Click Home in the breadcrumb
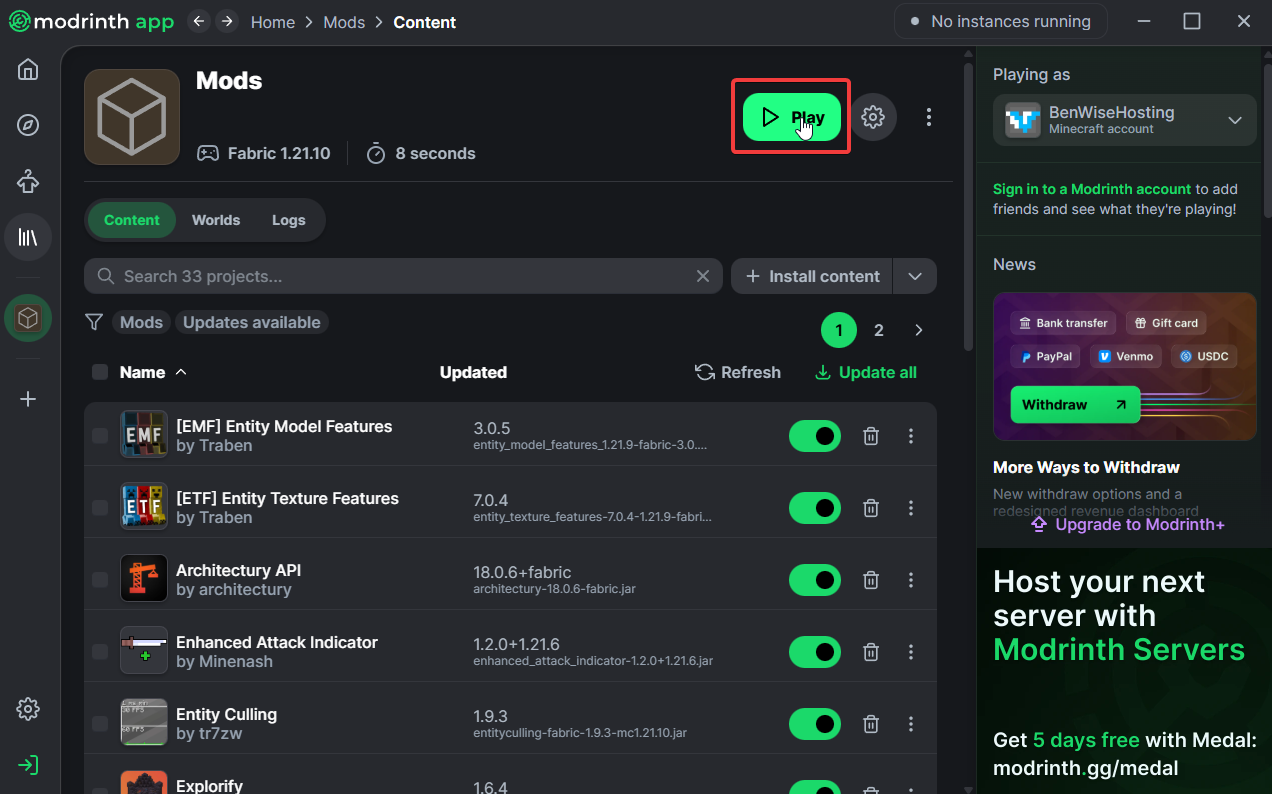Viewport: 1272px width, 794px height. [x=273, y=22]
